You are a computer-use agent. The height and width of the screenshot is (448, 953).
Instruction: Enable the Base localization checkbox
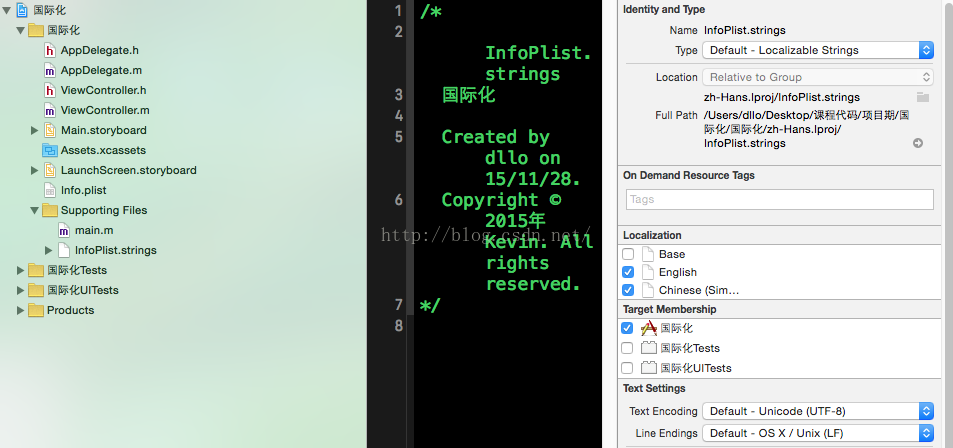coord(628,254)
